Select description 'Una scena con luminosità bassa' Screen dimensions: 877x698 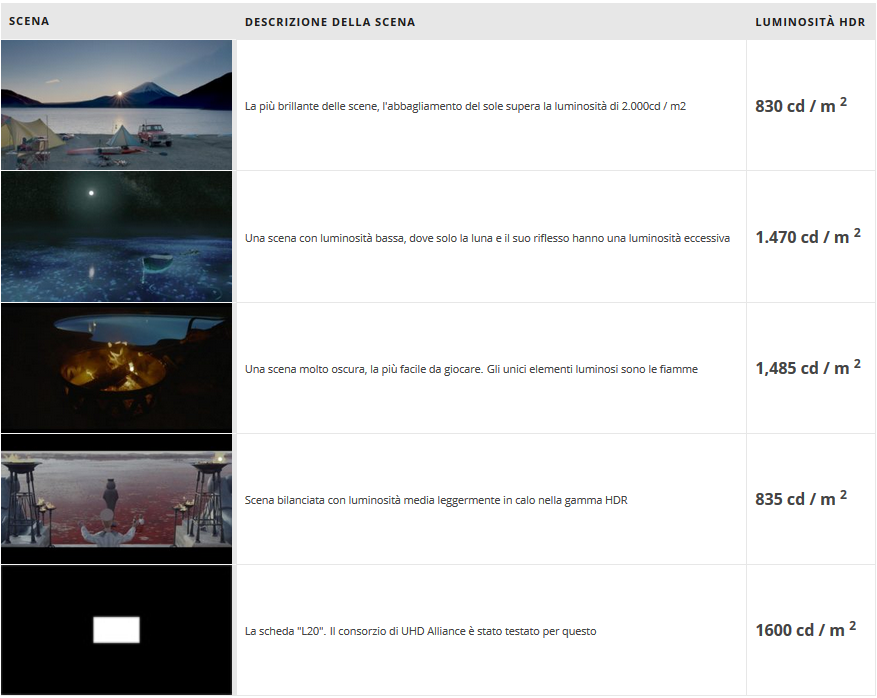[x=487, y=238]
